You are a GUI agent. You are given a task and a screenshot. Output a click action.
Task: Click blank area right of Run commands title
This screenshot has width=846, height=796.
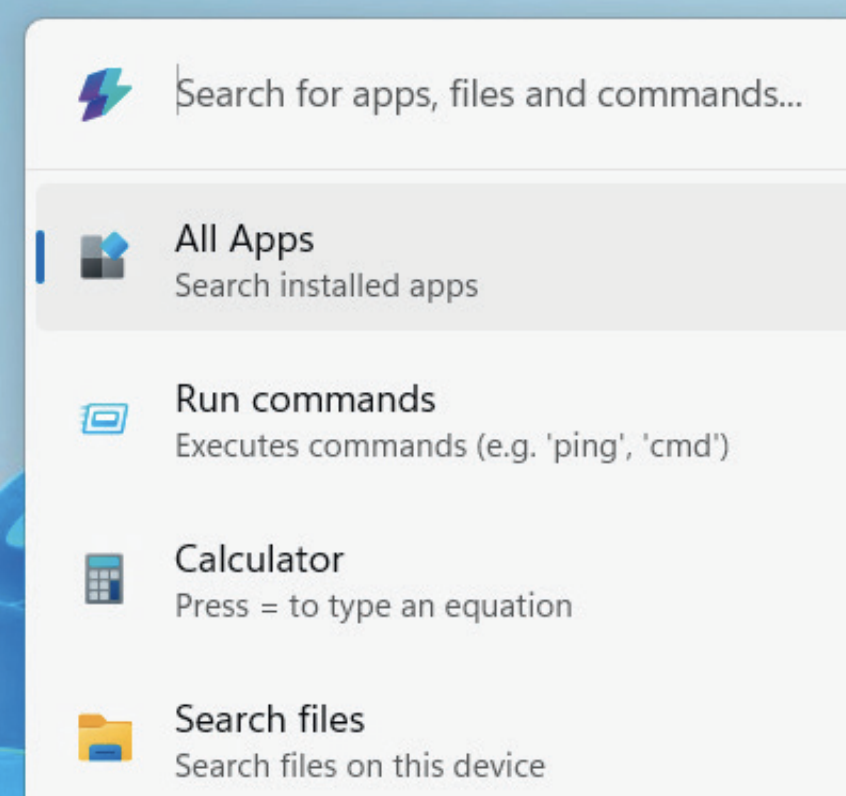coord(640,400)
